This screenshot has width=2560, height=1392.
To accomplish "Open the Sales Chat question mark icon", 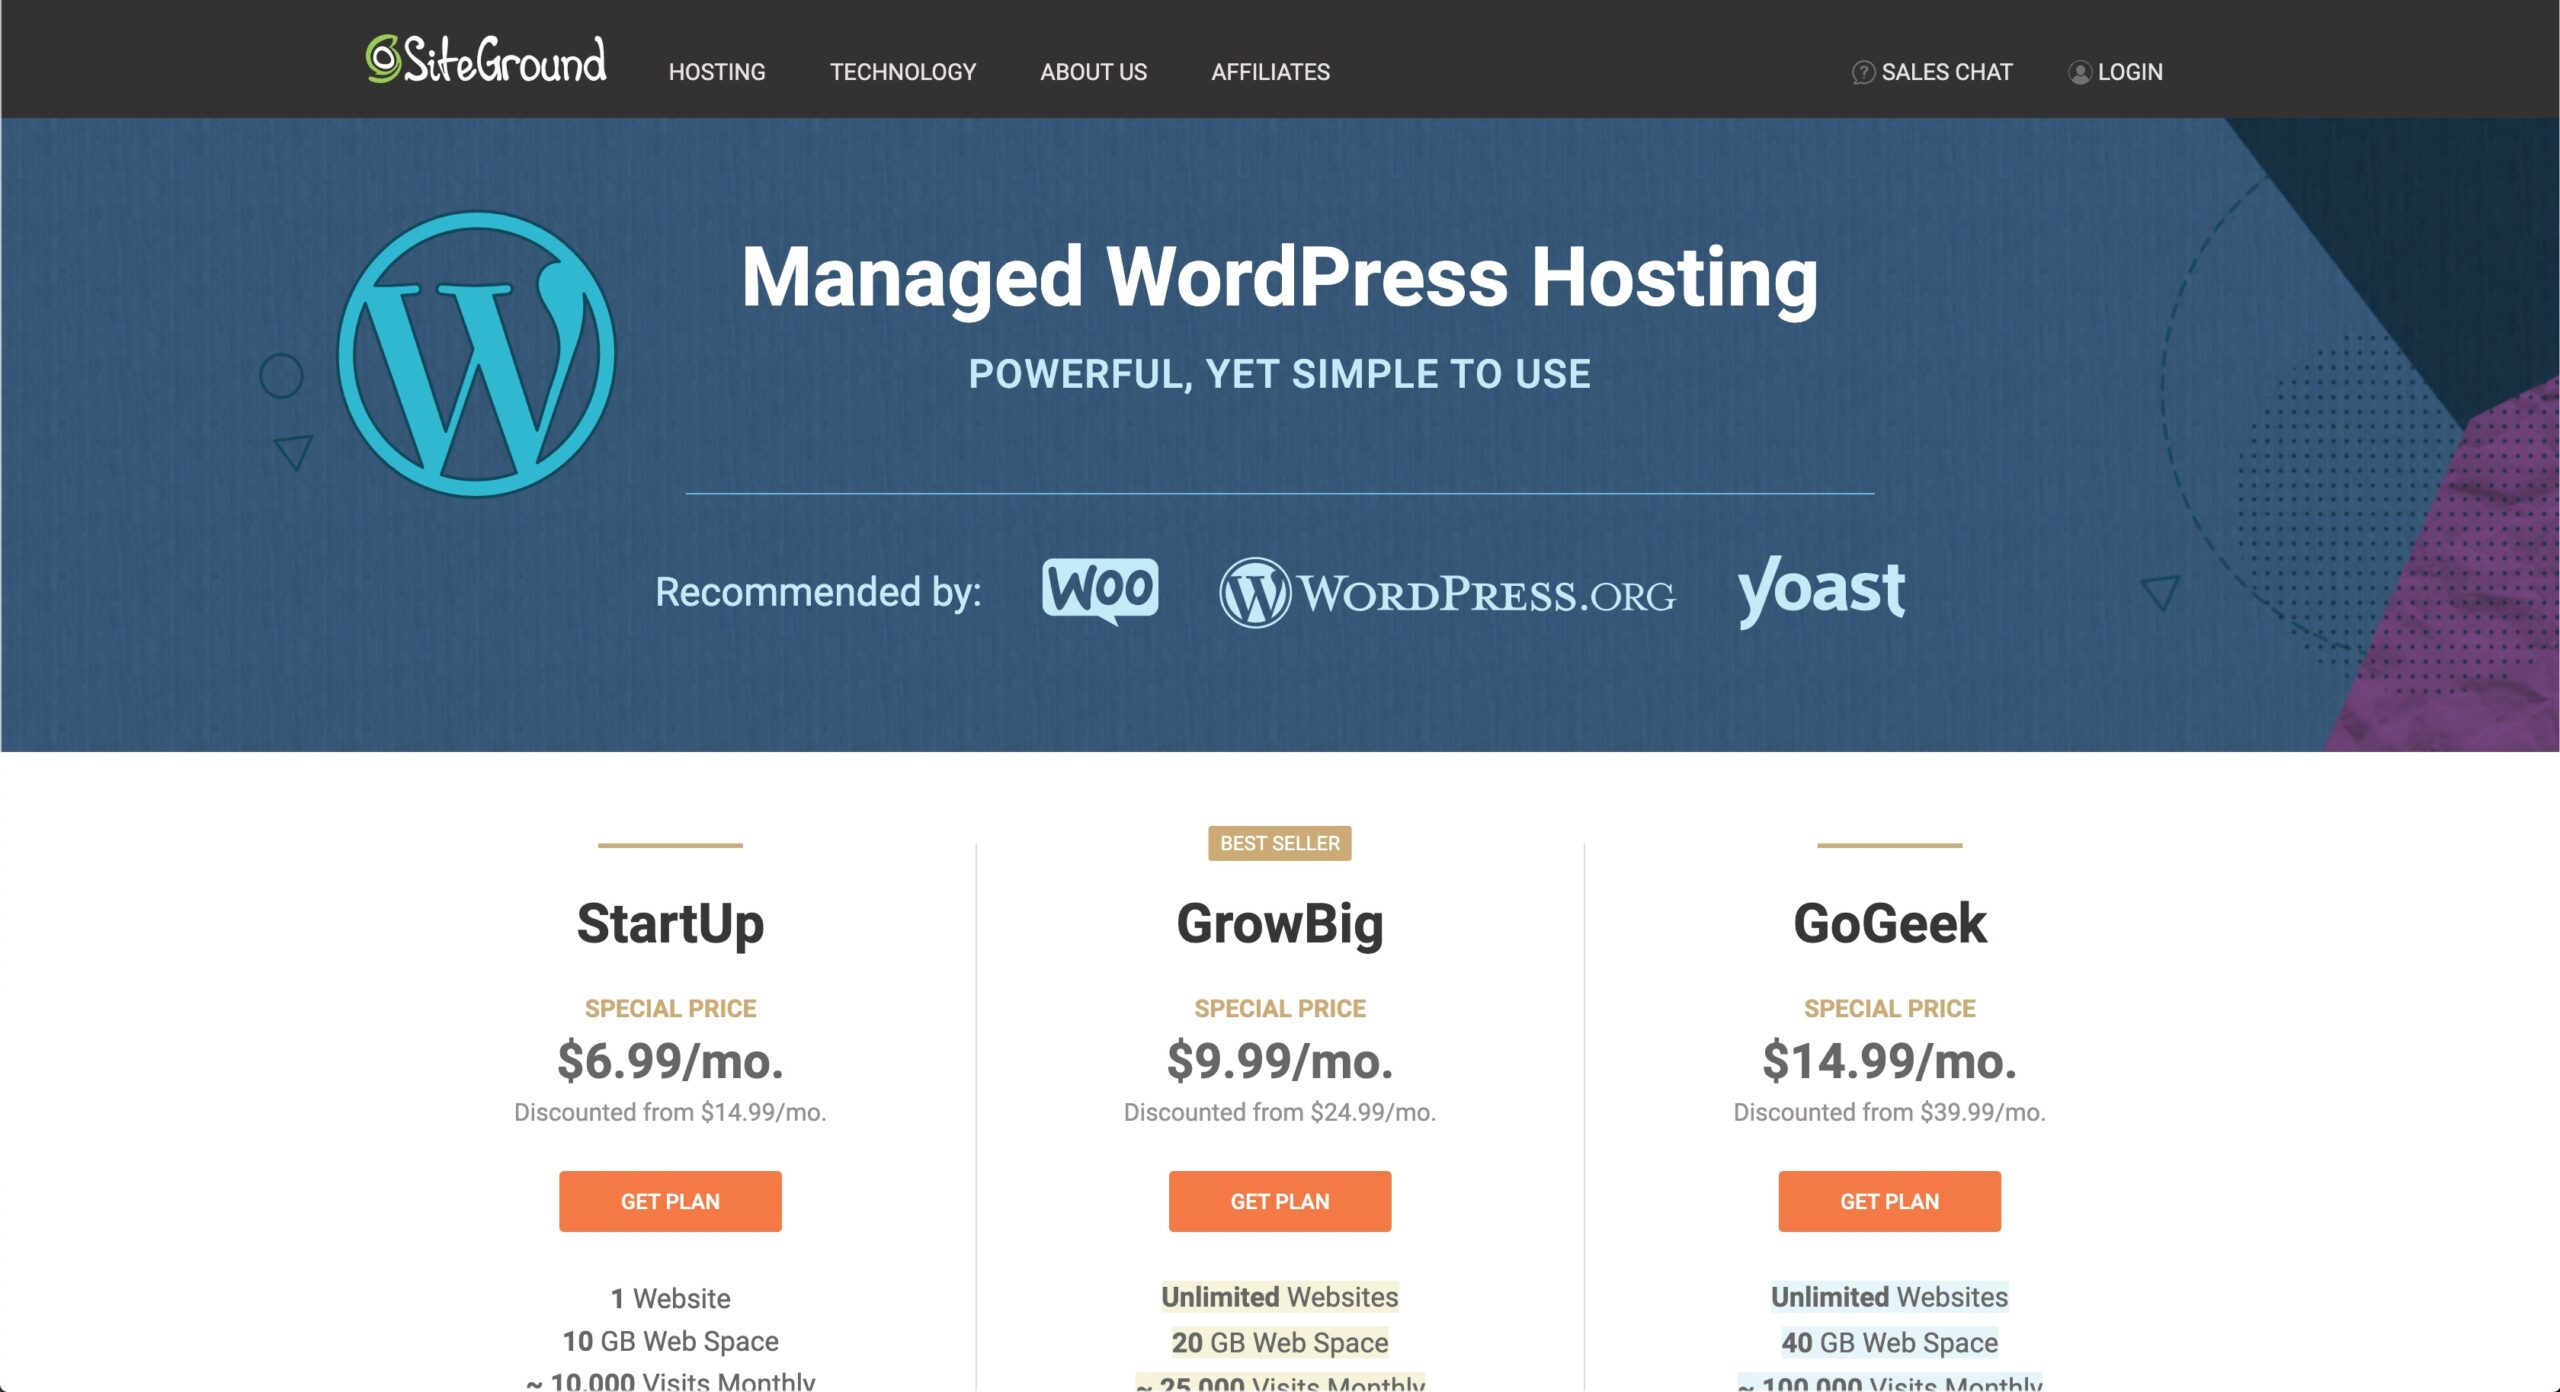I will (1862, 71).
